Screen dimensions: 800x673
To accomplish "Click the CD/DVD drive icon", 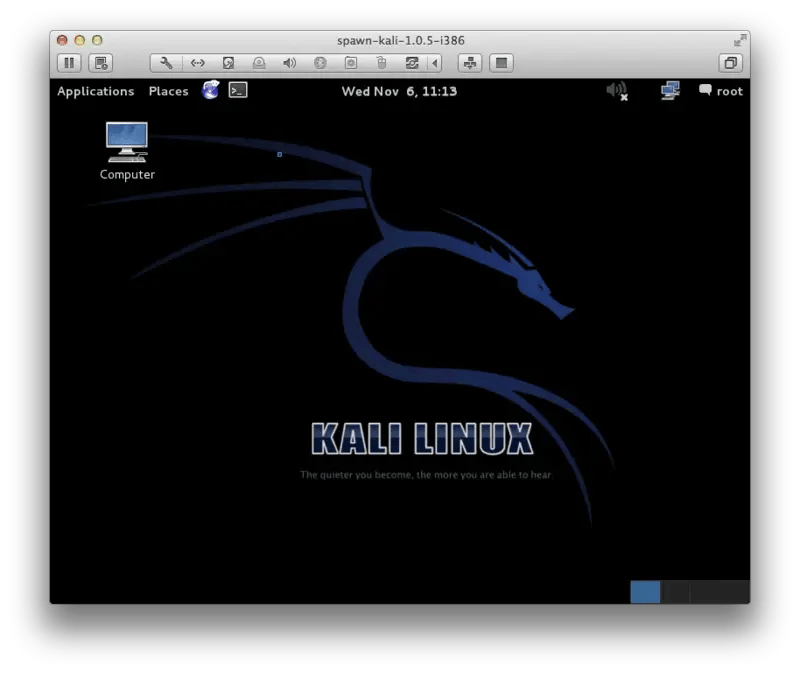I will click(259, 63).
